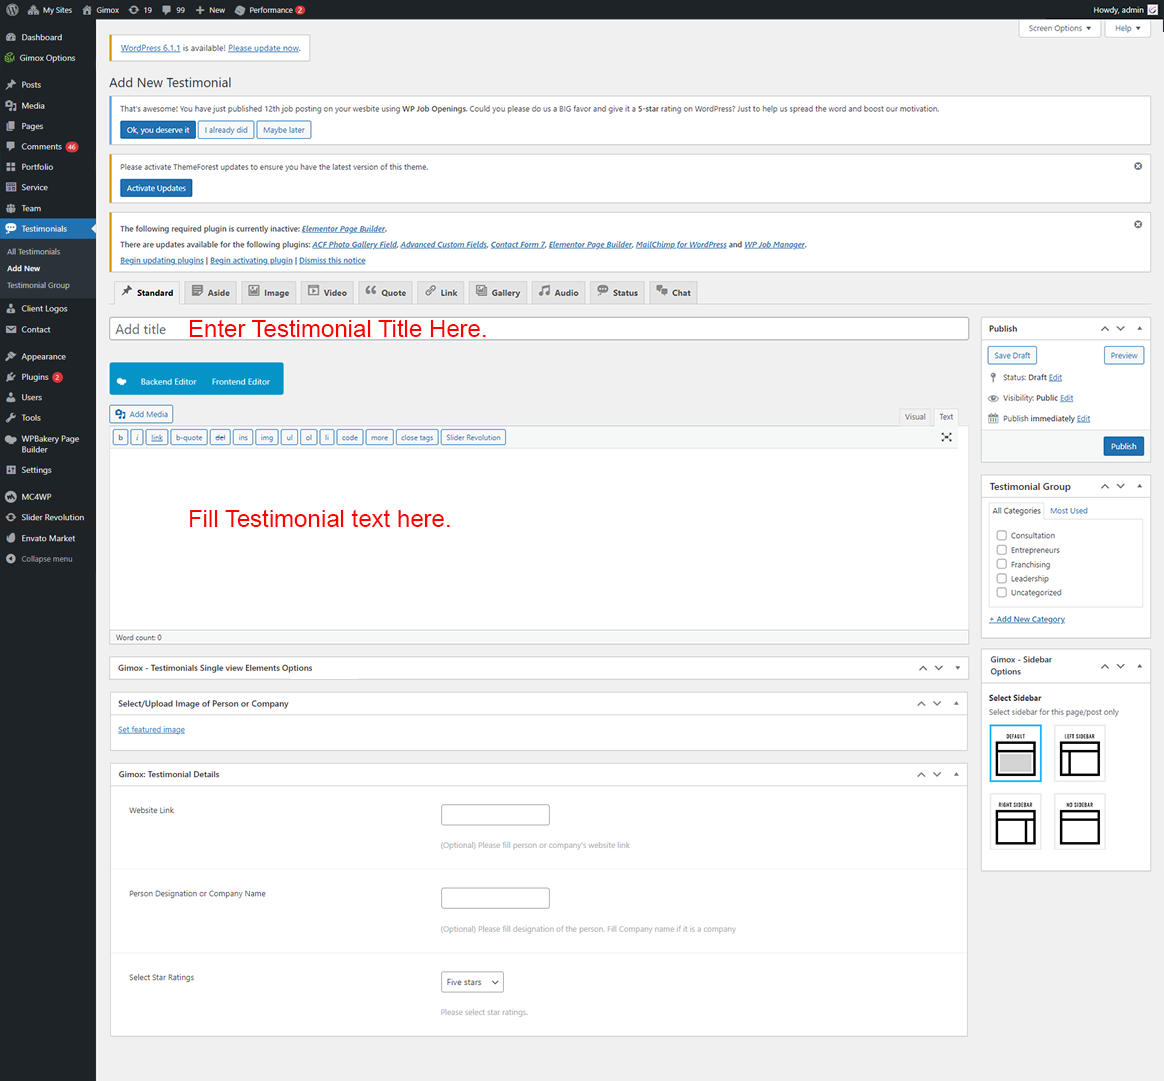Screen dimensions: 1164x1081
Task: Choose the No Sidebar layout option
Action: click(x=1079, y=822)
